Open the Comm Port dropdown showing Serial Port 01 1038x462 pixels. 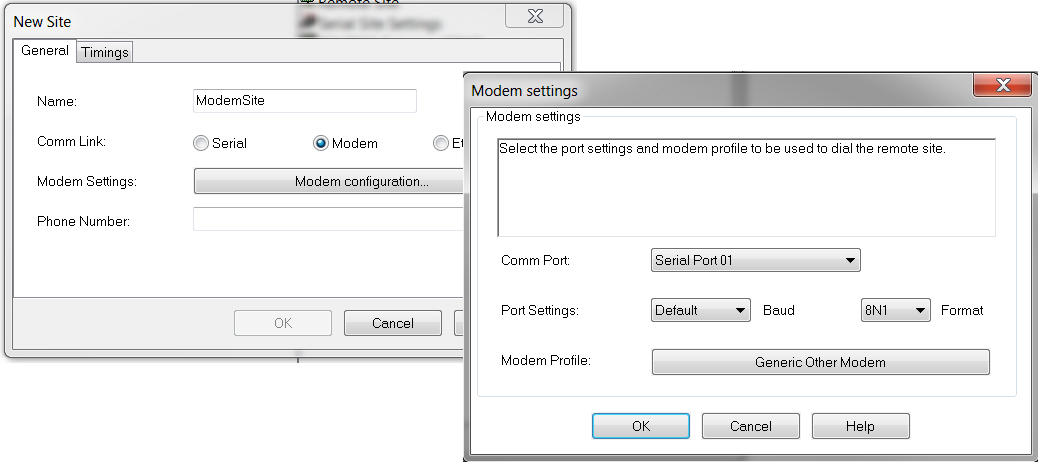coord(755,260)
